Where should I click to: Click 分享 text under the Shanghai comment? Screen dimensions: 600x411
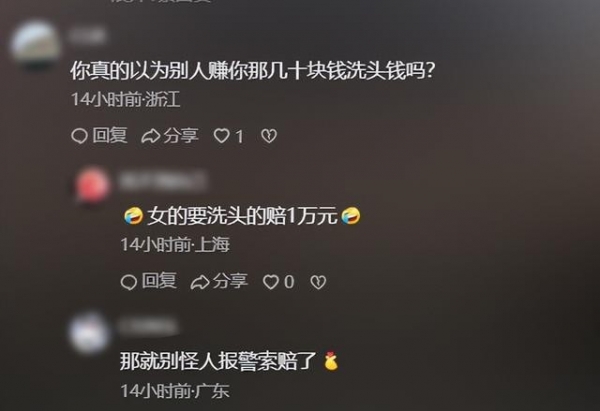pyautogui.click(x=230, y=282)
